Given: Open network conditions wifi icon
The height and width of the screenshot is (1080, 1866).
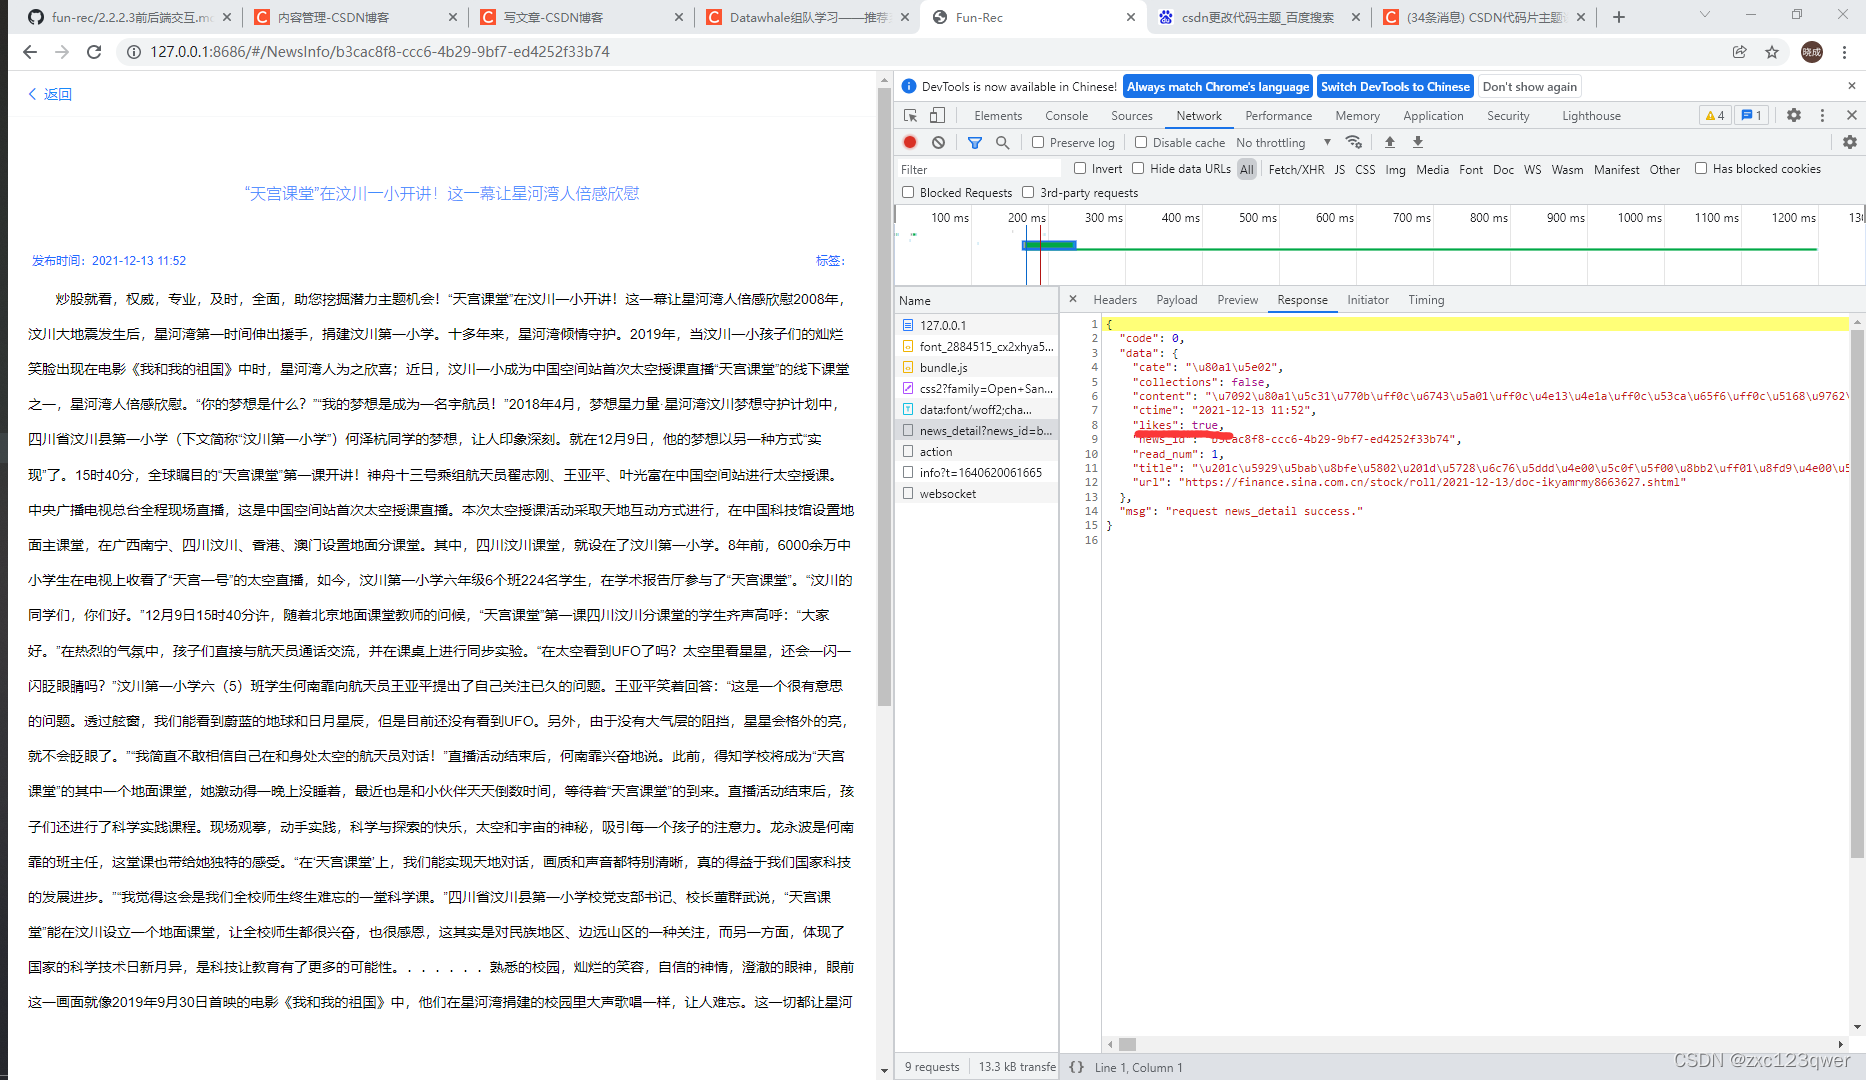Looking at the screenshot, I should click(x=1354, y=142).
